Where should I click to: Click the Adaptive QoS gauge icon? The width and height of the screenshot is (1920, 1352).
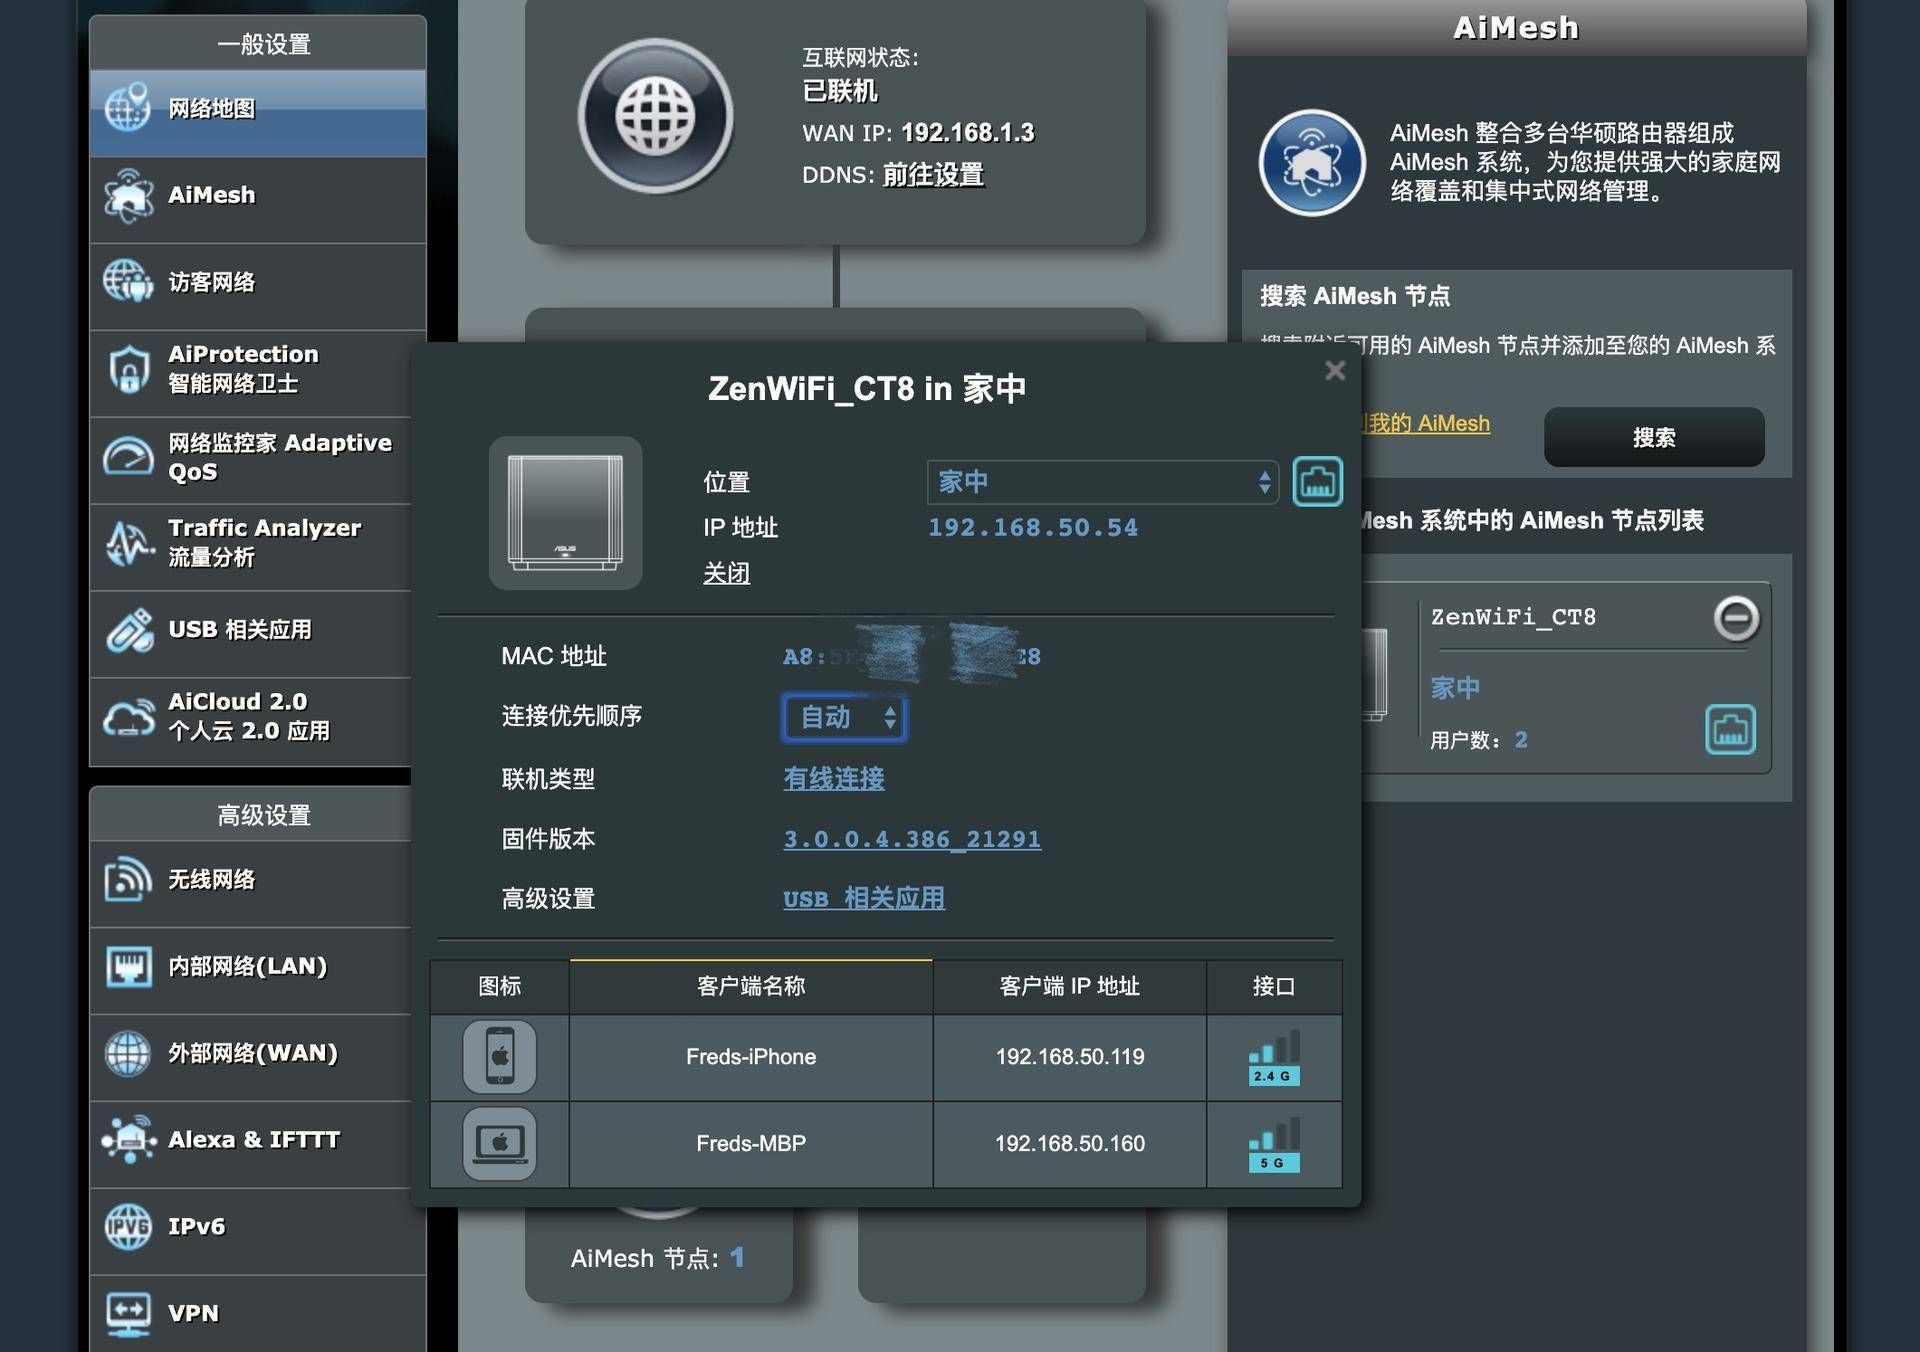click(x=129, y=456)
